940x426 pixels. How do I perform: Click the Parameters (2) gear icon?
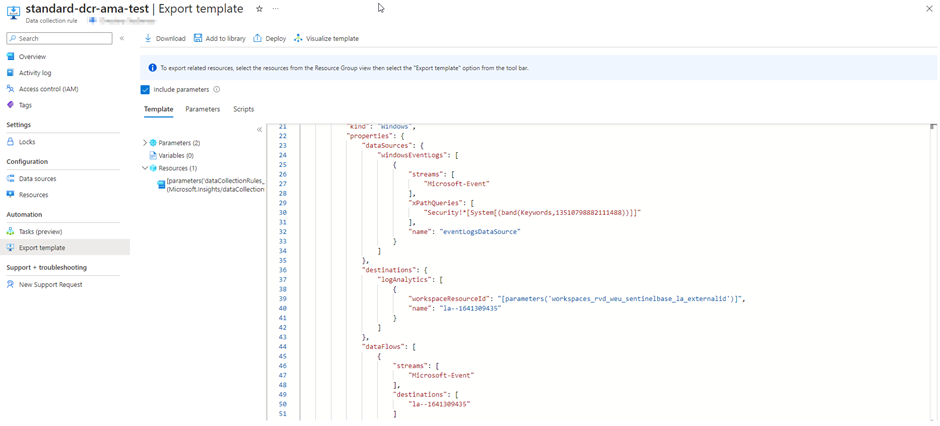(x=153, y=143)
